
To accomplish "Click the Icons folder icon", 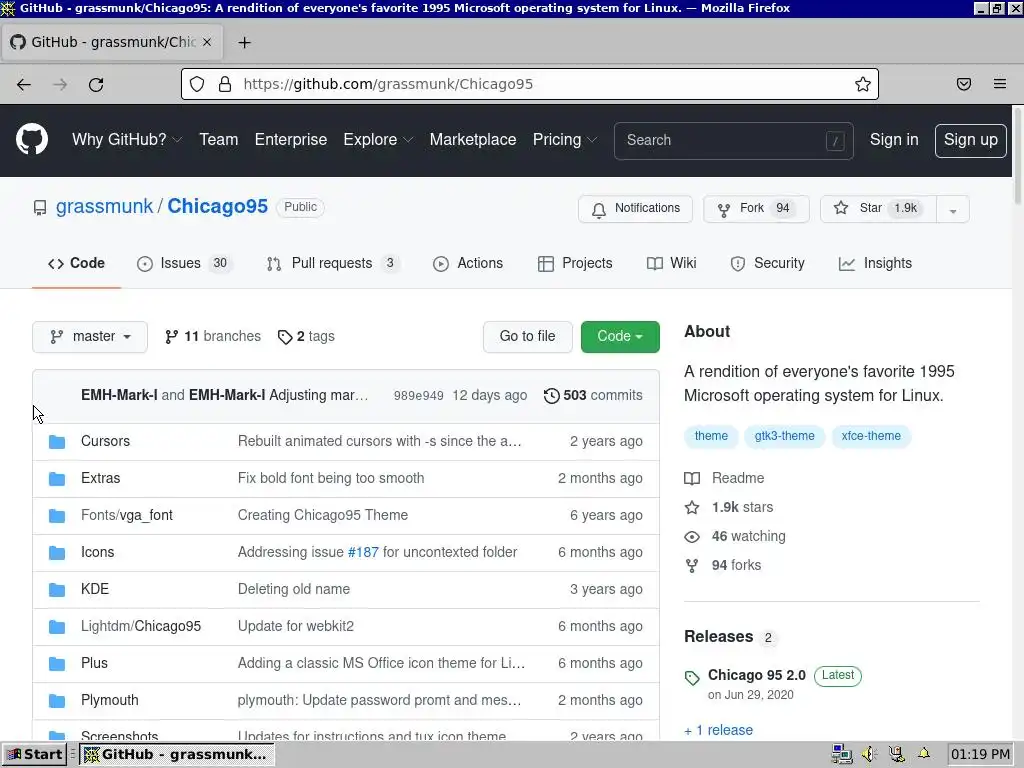I will tap(57, 552).
